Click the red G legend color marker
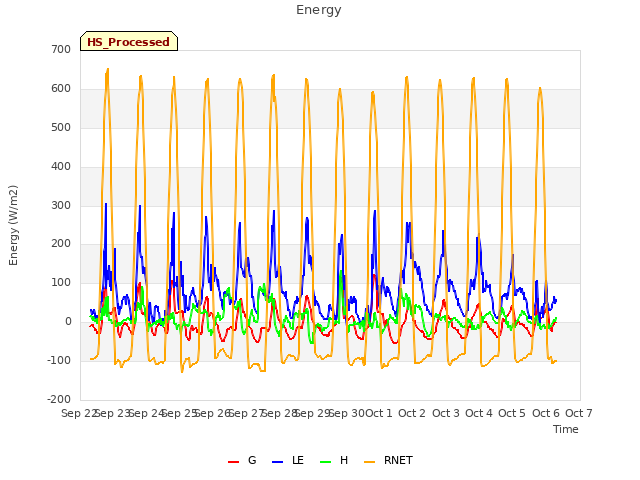This screenshot has height=480, width=640. (233, 462)
